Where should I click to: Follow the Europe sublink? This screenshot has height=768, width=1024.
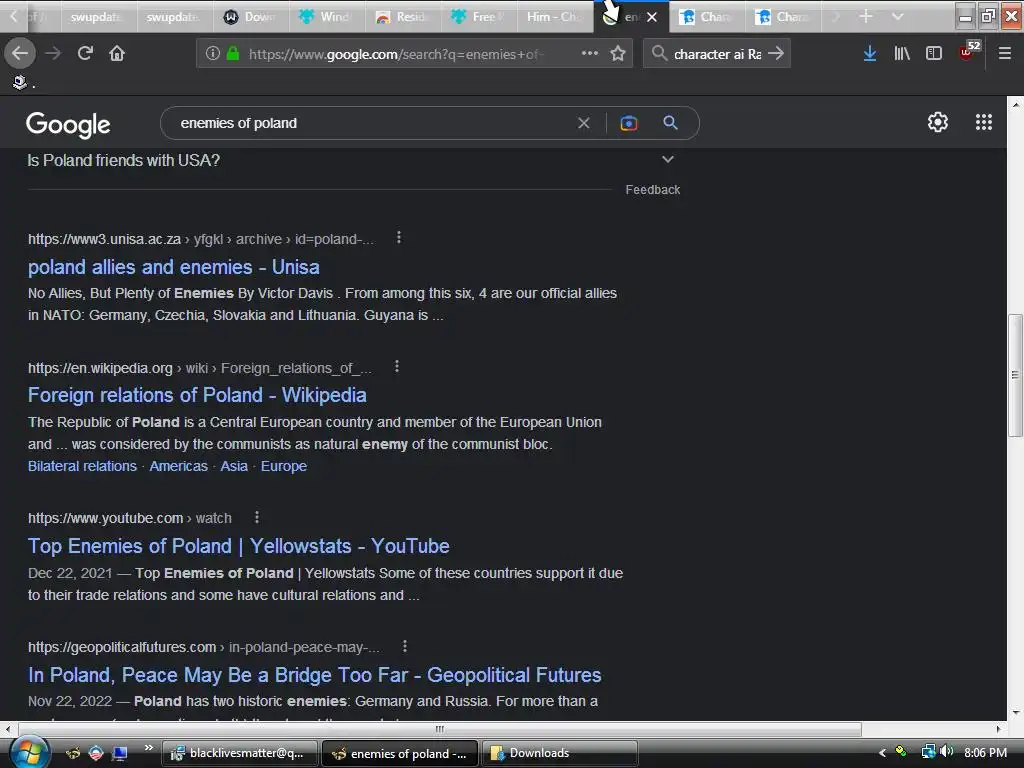[283, 466]
